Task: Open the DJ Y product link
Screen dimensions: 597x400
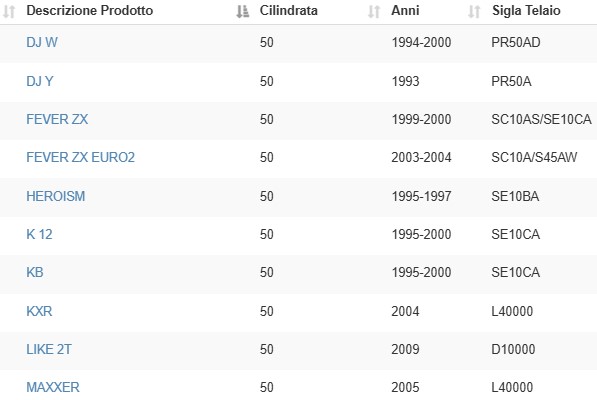Action: (x=40, y=81)
